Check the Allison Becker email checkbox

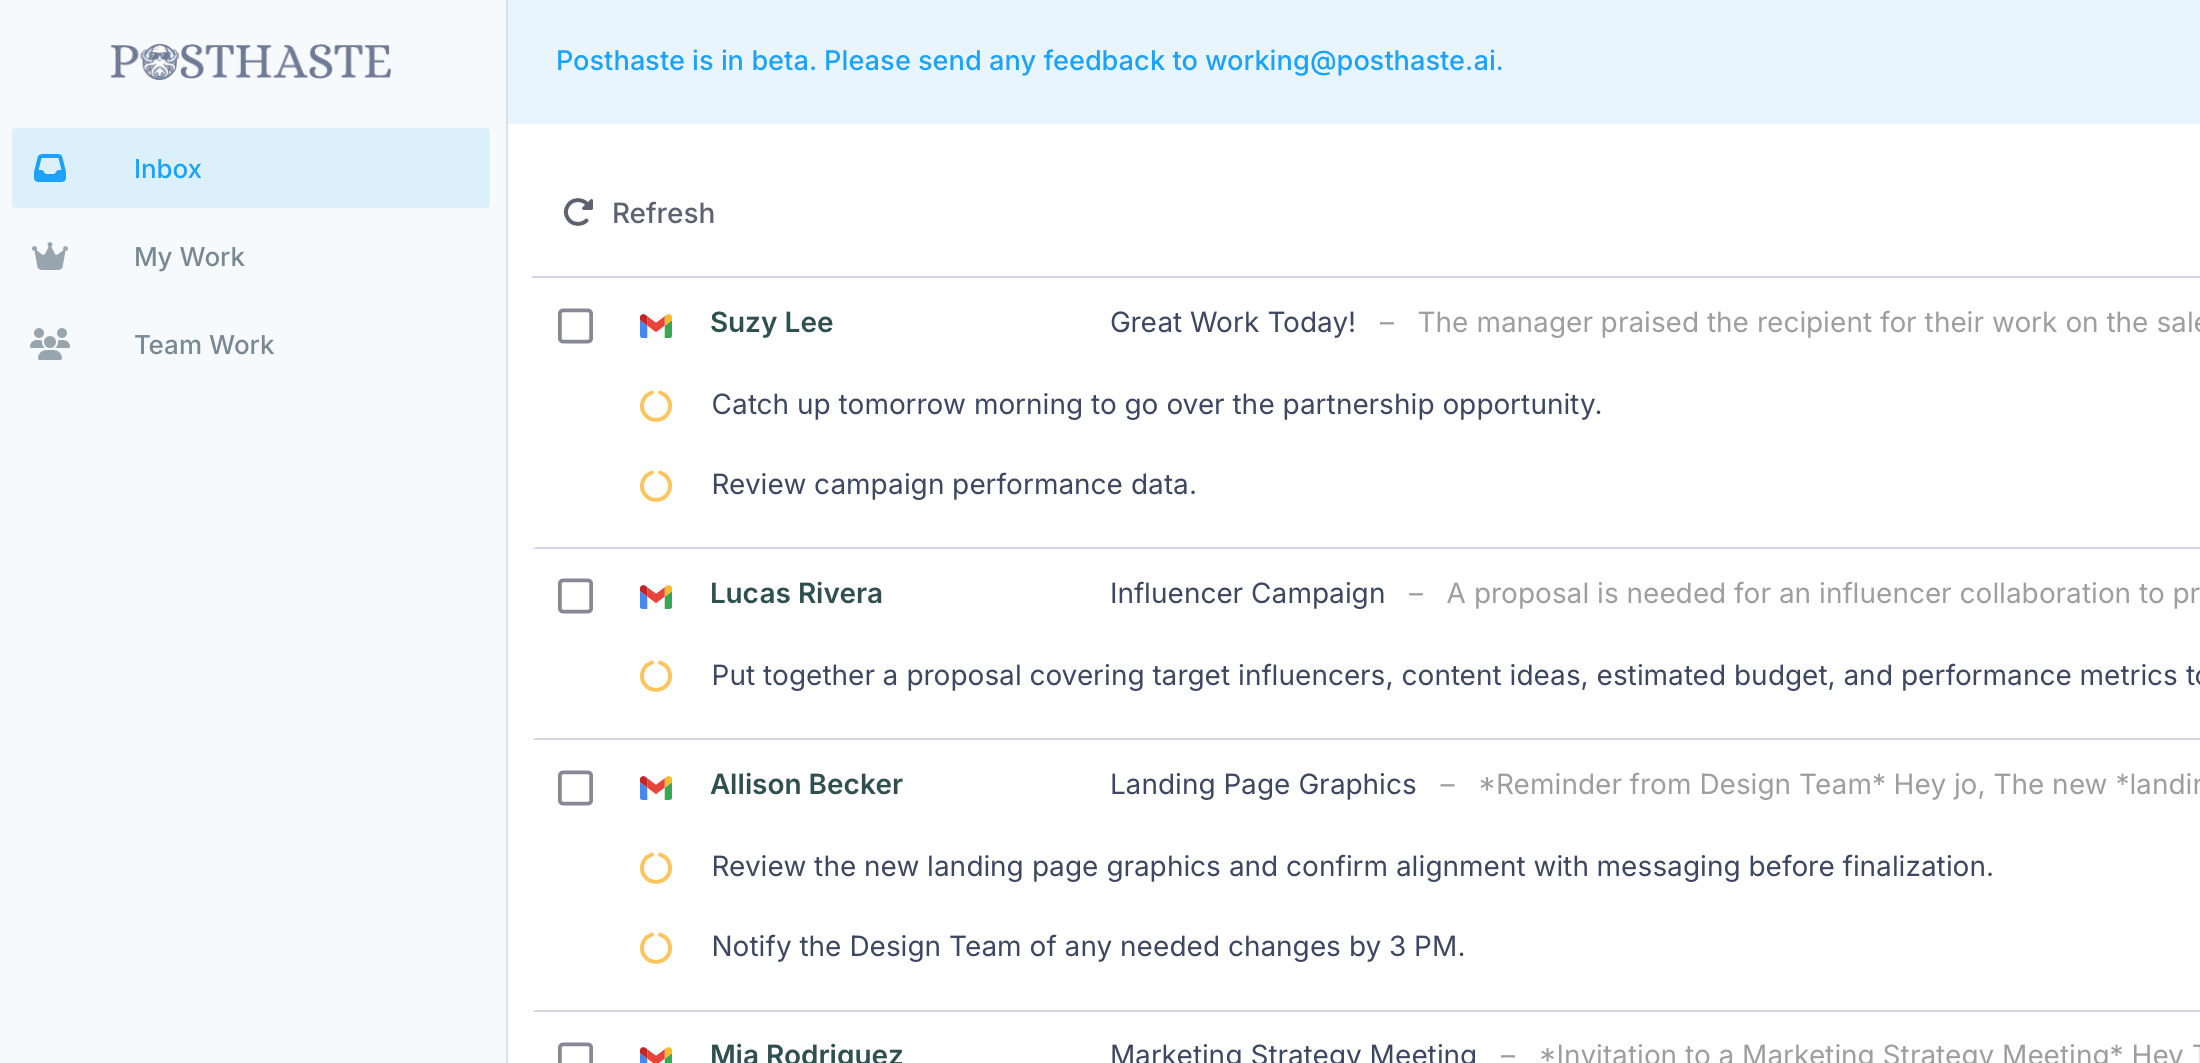click(575, 787)
